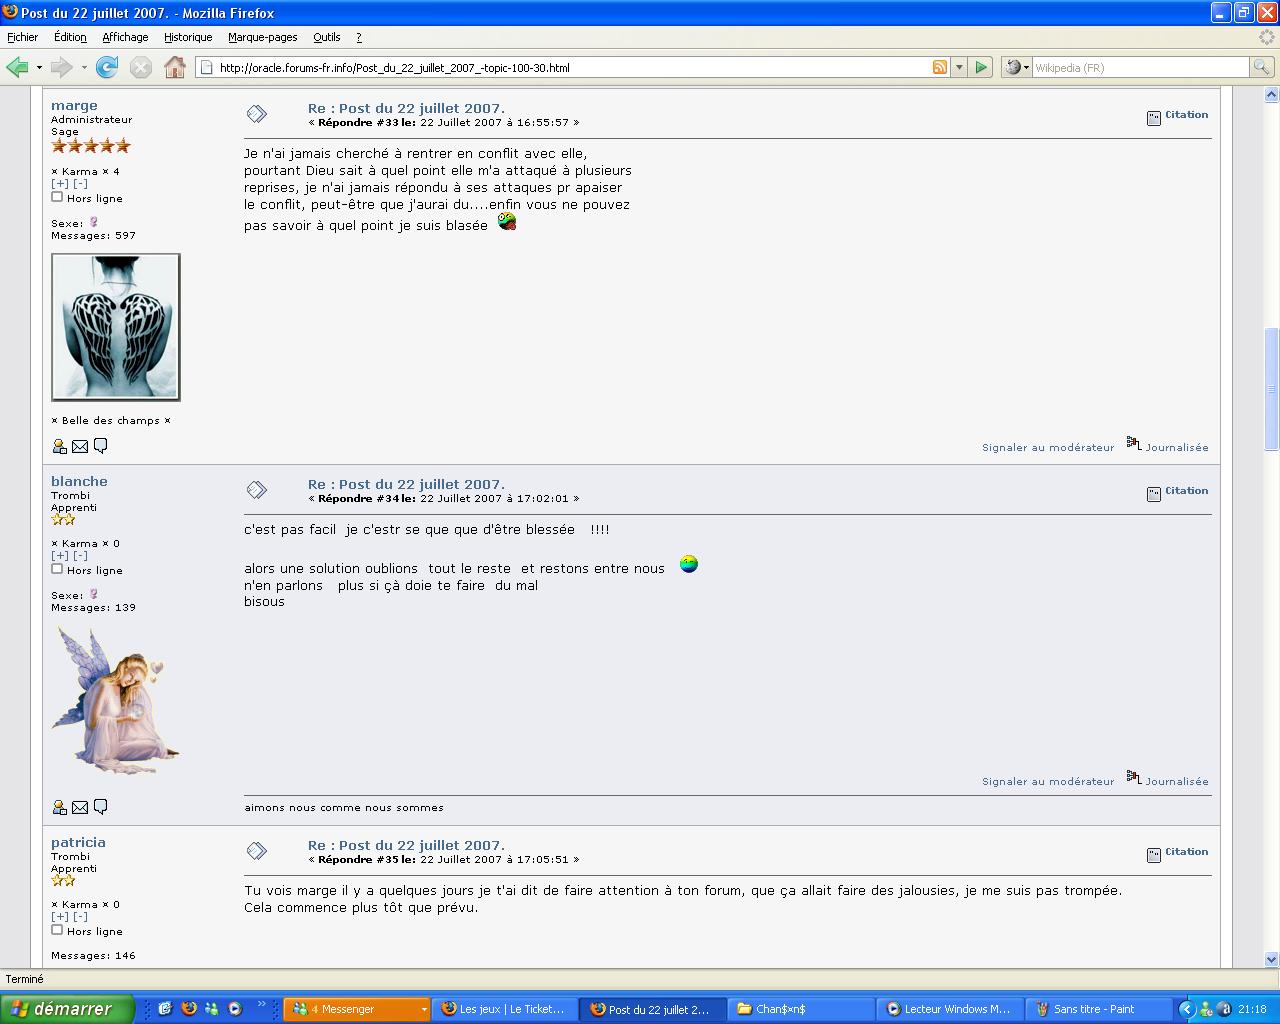Switch to Sans titre - Paint window
The width and height of the screenshot is (1280, 1024).
pos(1101,1009)
